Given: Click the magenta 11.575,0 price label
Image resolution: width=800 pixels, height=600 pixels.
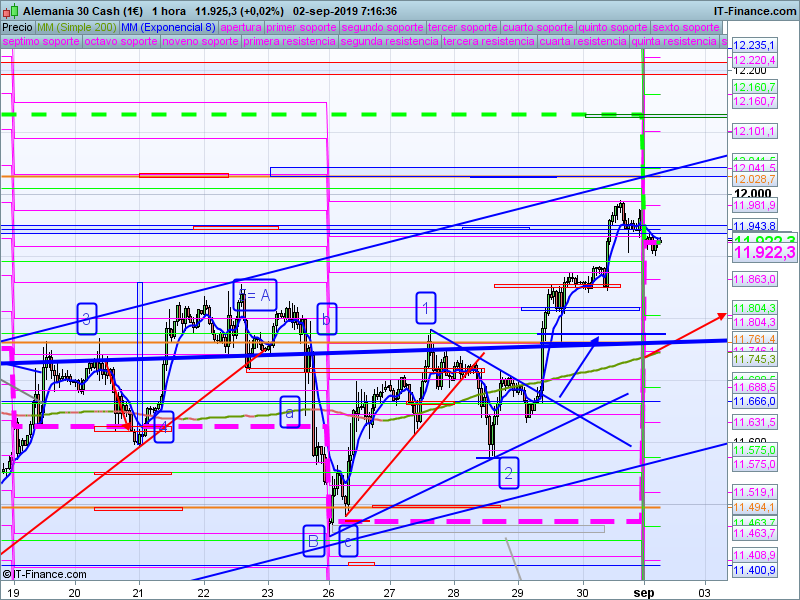Looking at the screenshot, I should (x=754, y=464).
